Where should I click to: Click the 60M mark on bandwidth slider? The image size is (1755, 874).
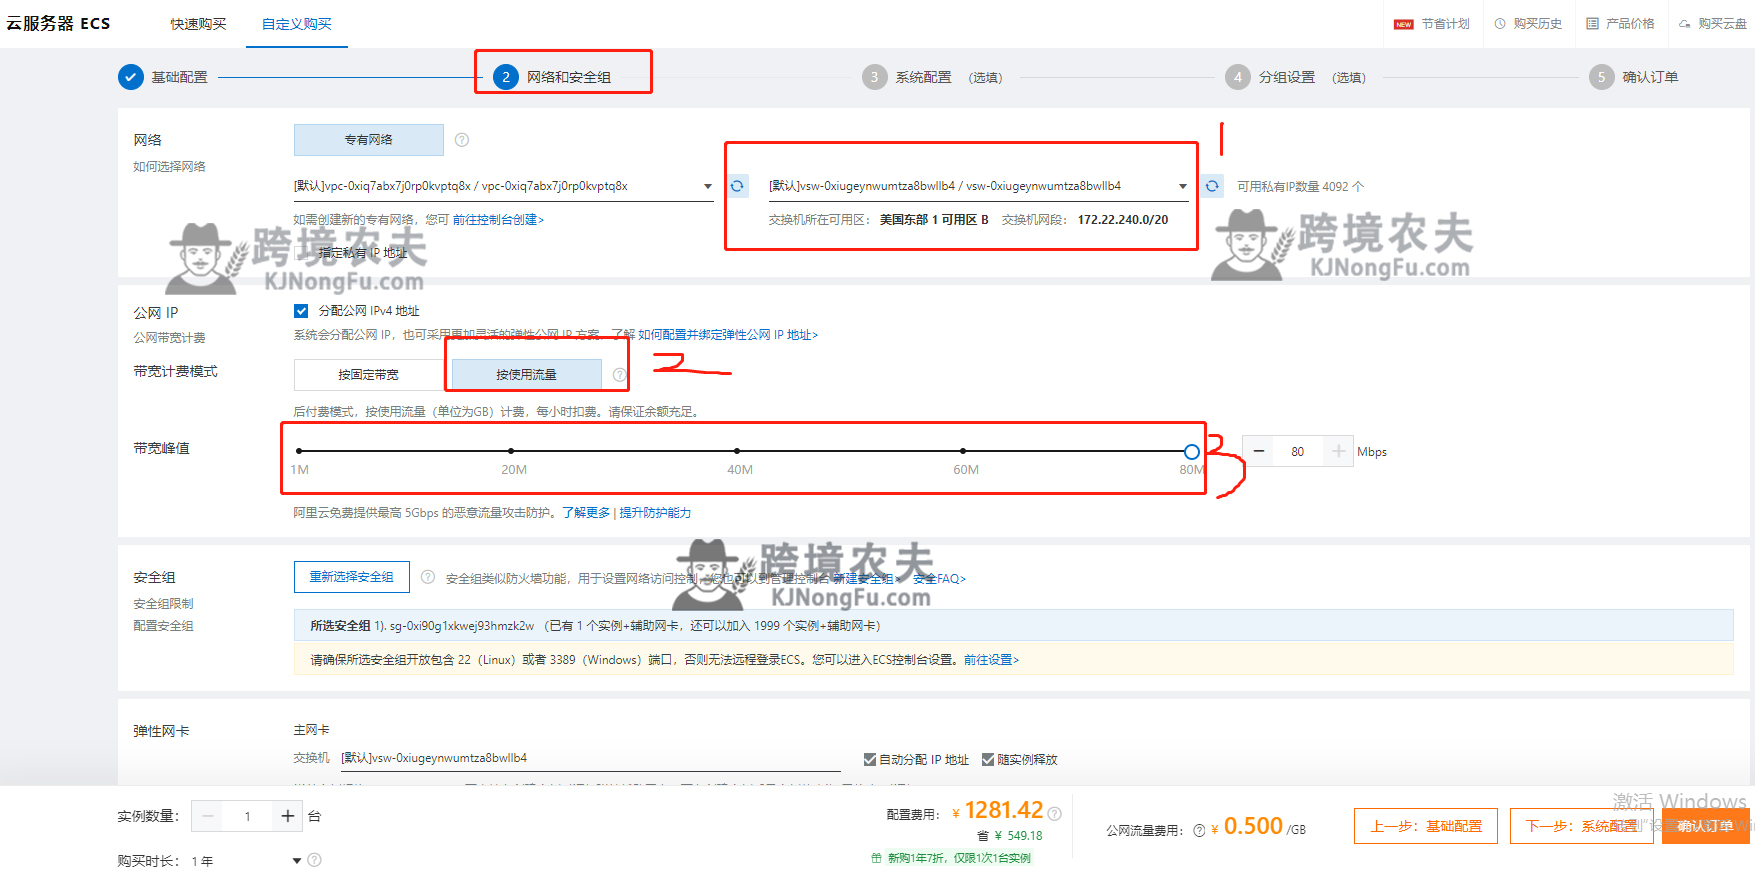pyautogui.click(x=963, y=451)
